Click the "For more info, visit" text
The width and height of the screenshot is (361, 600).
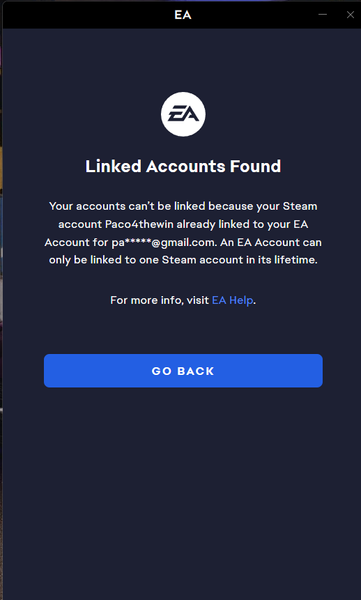pyautogui.click(x=160, y=300)
